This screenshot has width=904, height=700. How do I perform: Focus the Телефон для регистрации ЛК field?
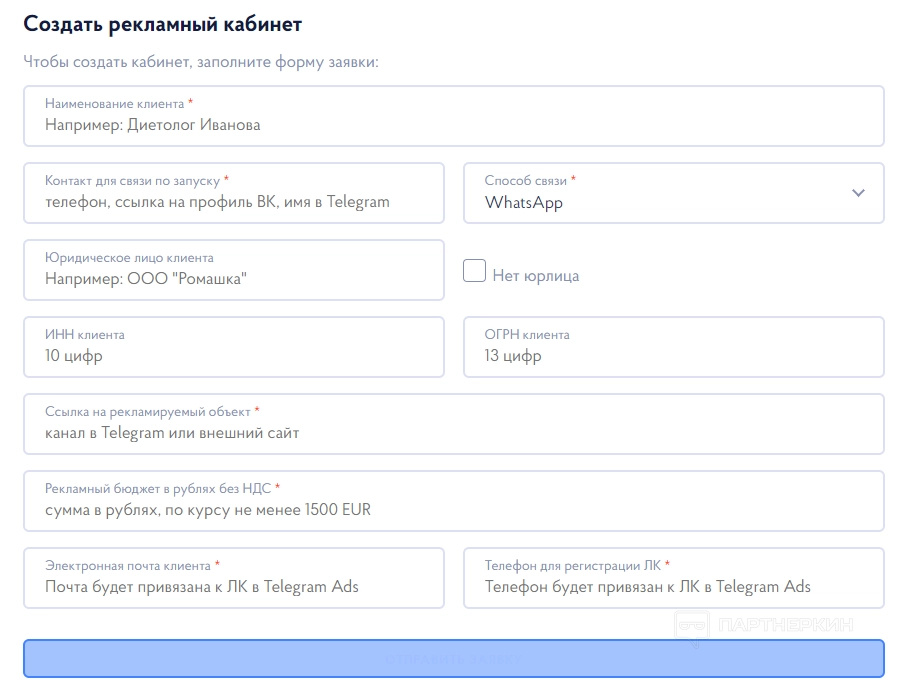[673, 587]
